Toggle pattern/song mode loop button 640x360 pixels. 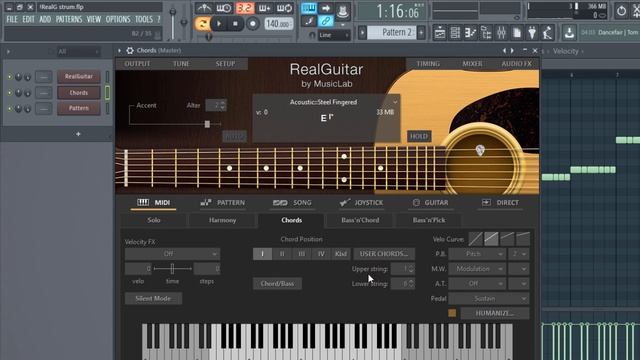pos(202,24)
